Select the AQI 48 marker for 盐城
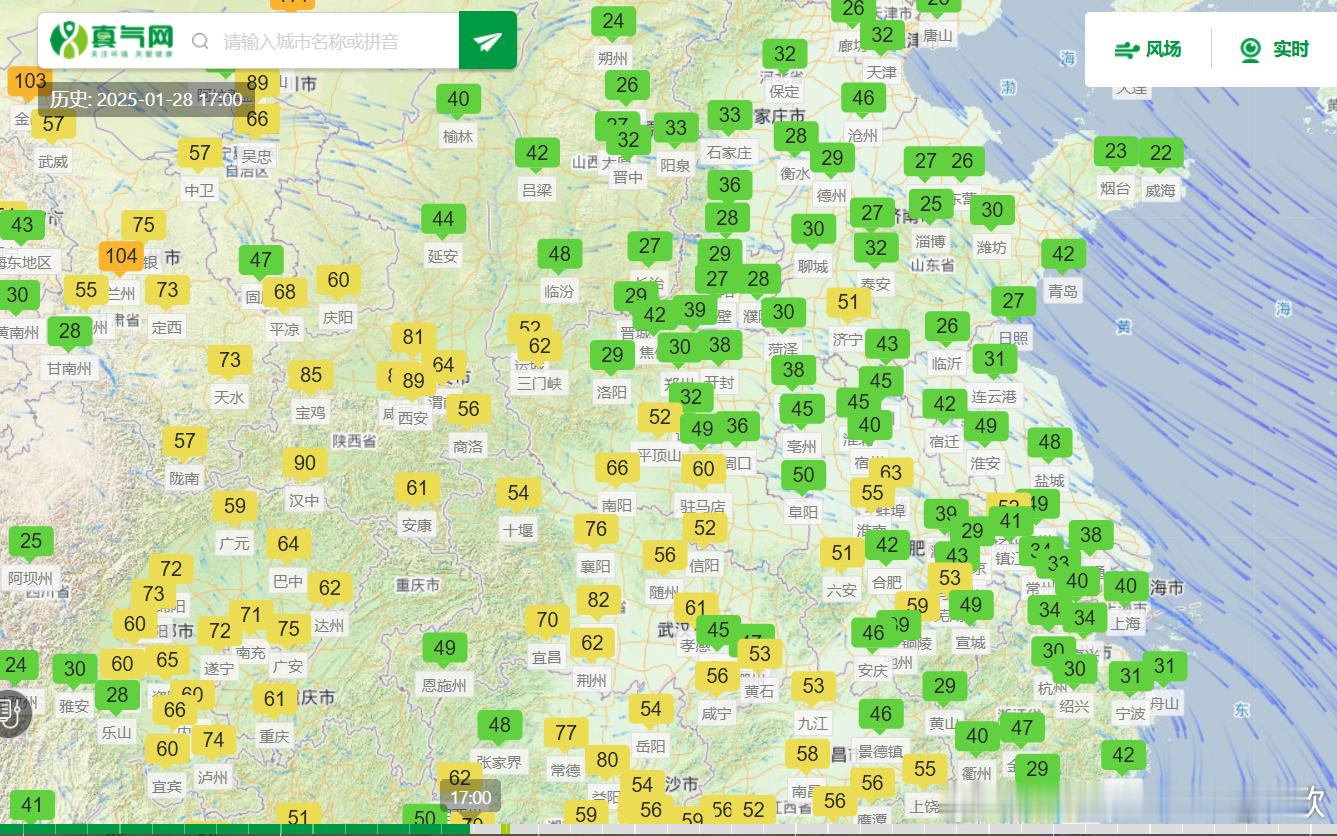 click(x=1049, y=442)
